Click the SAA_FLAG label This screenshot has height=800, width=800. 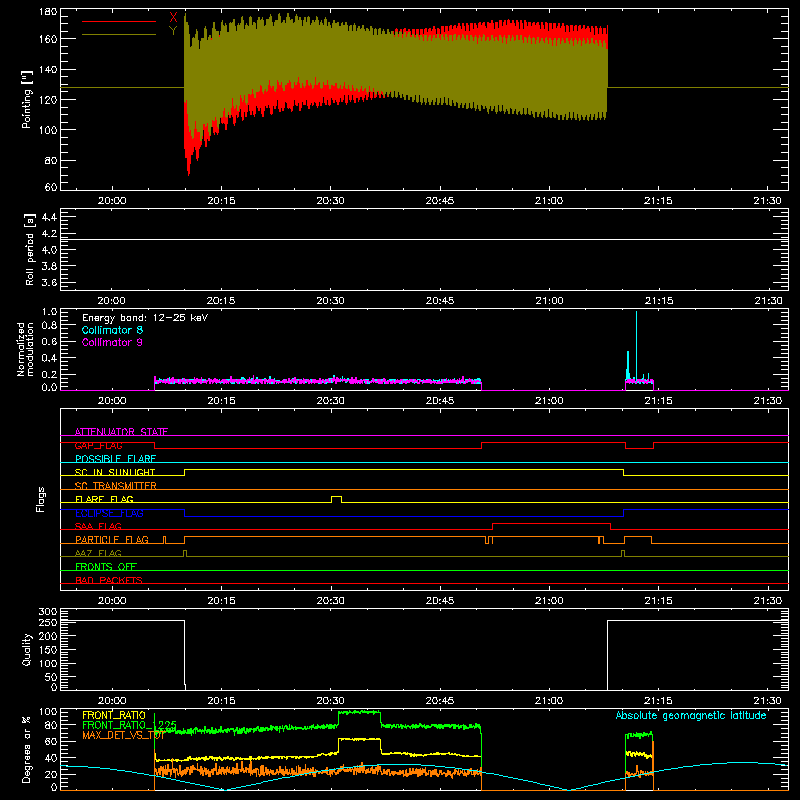pos(98,526)
